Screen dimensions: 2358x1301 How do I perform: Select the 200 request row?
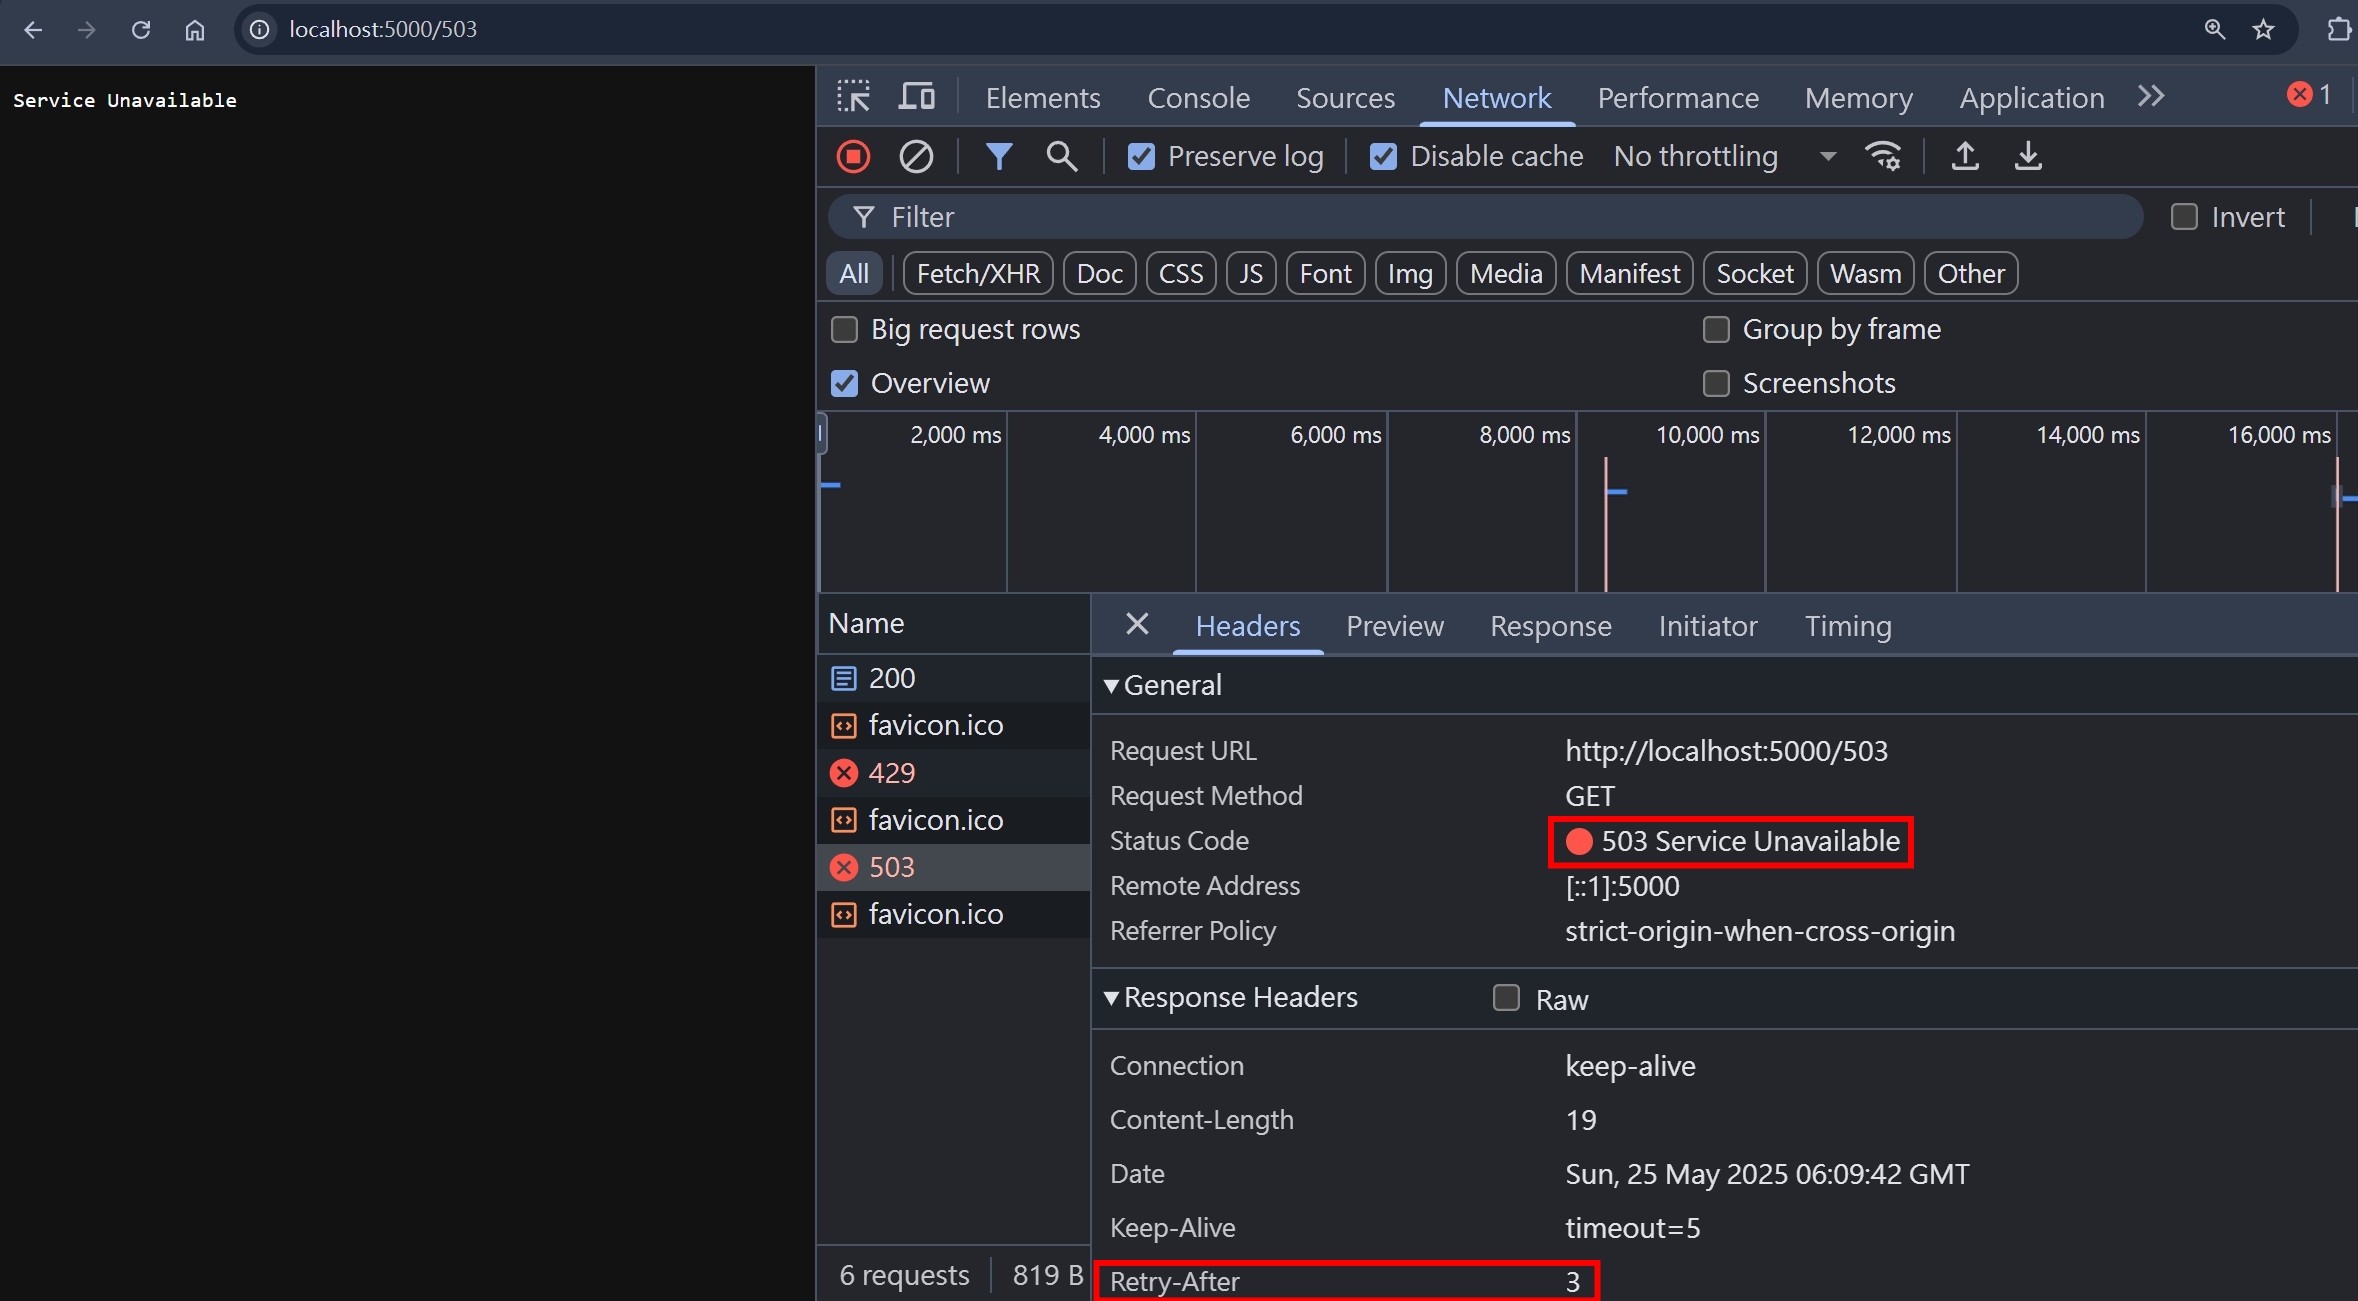(x=954, y=678)
